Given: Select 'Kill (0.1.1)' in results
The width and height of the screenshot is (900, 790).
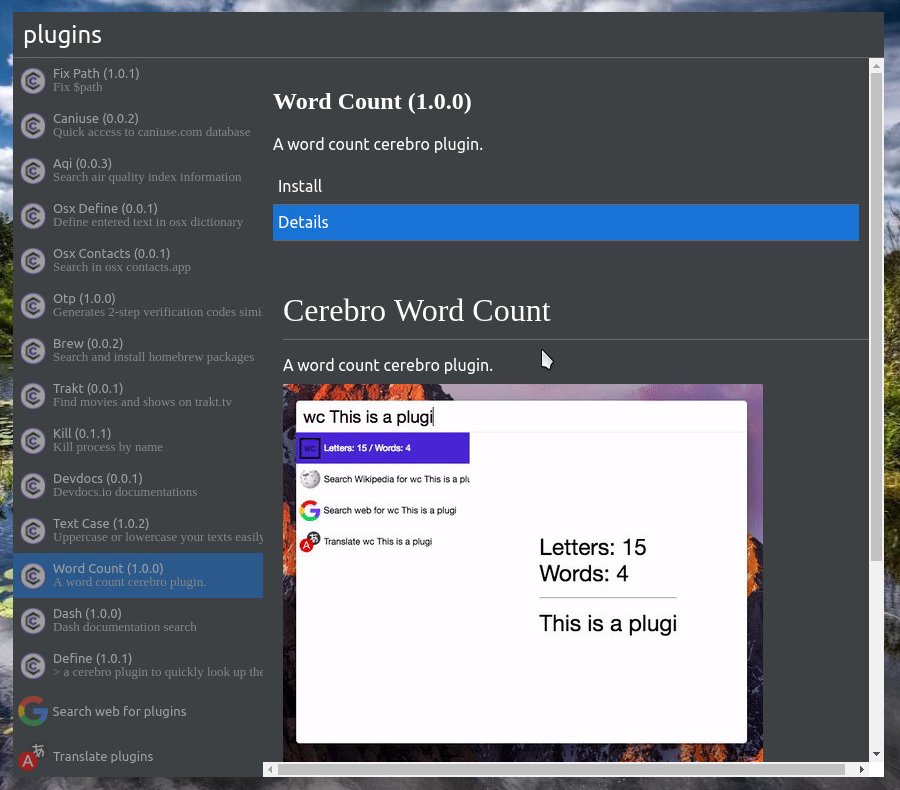Looking at the screenshot, I should 138,441.
